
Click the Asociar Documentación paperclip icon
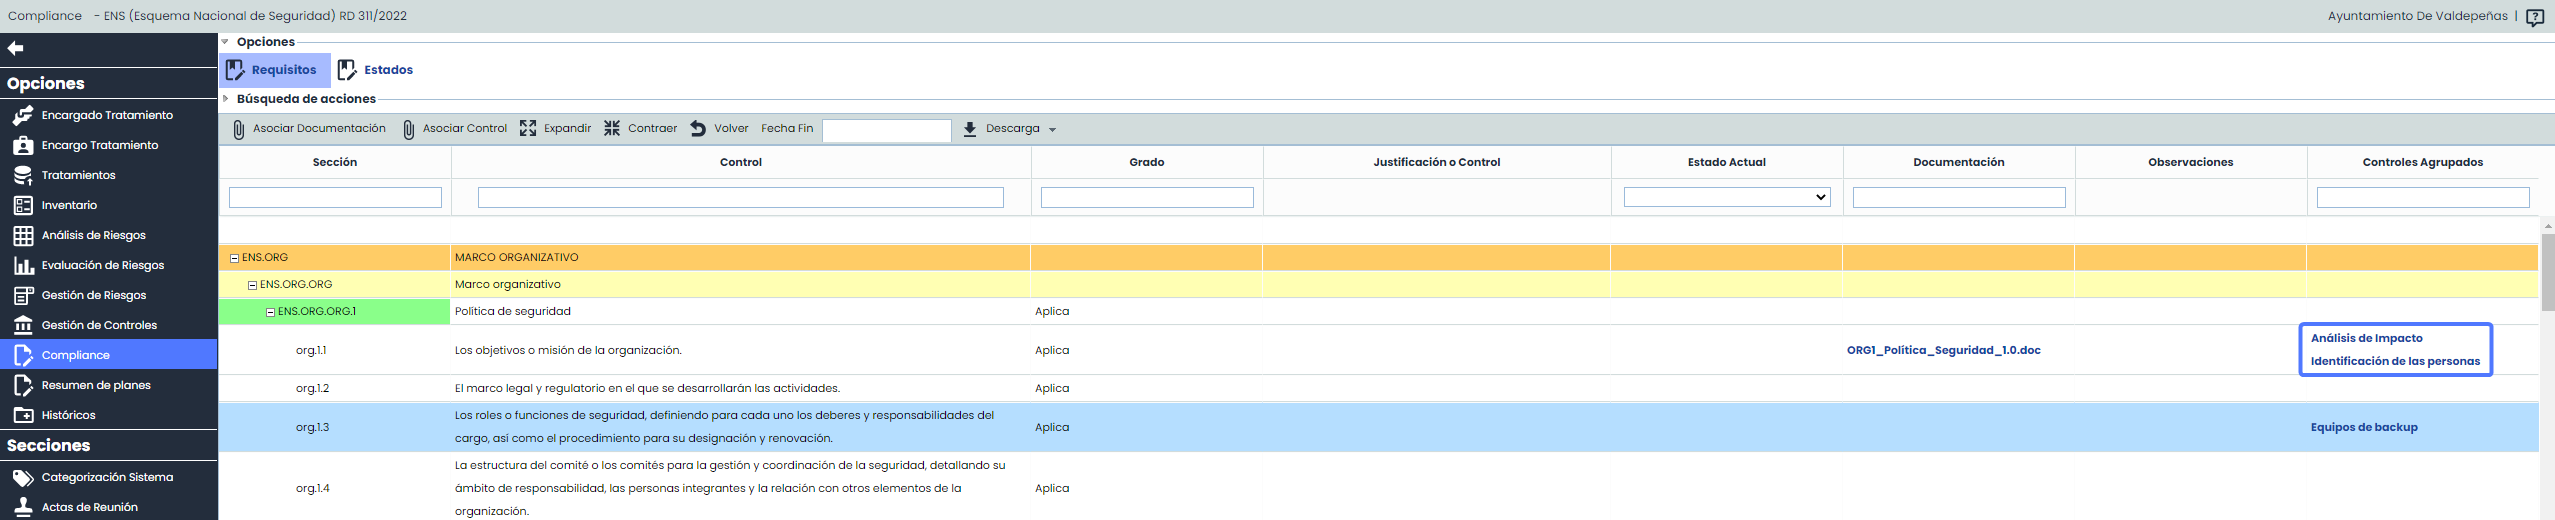[239, 129]
